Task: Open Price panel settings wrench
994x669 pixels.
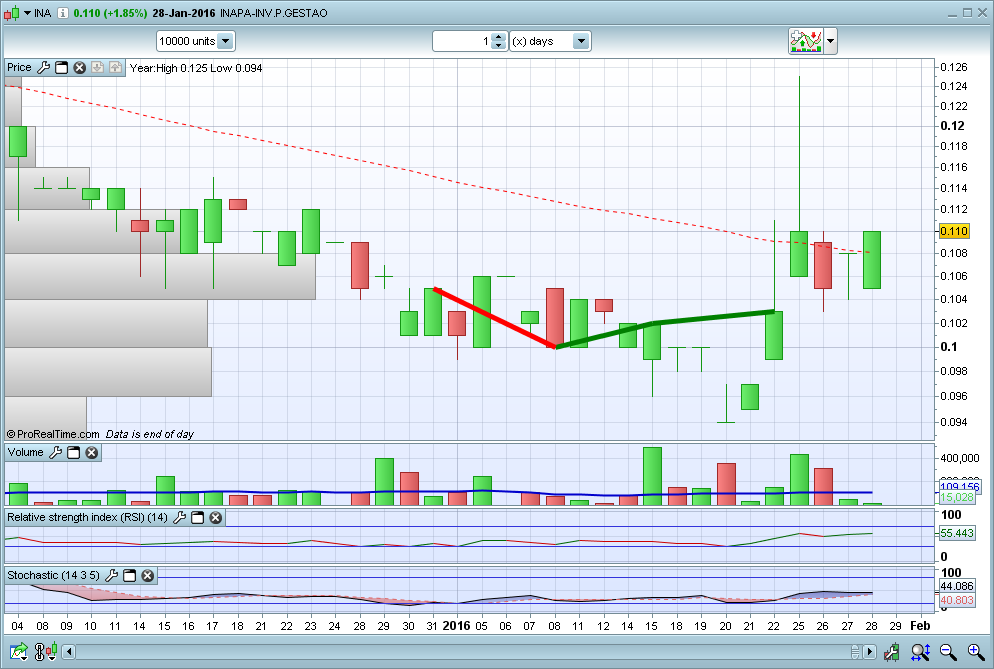Action: pyautogui.click(x=43, y=67)
